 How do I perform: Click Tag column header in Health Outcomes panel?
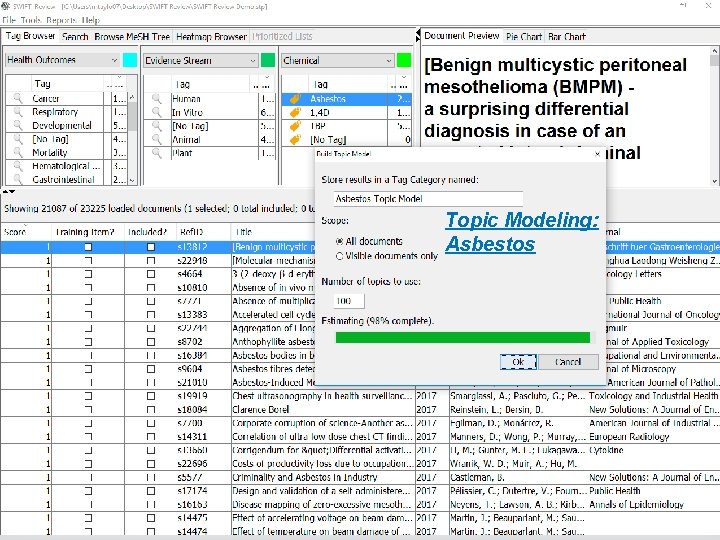(x=67, y=84)
